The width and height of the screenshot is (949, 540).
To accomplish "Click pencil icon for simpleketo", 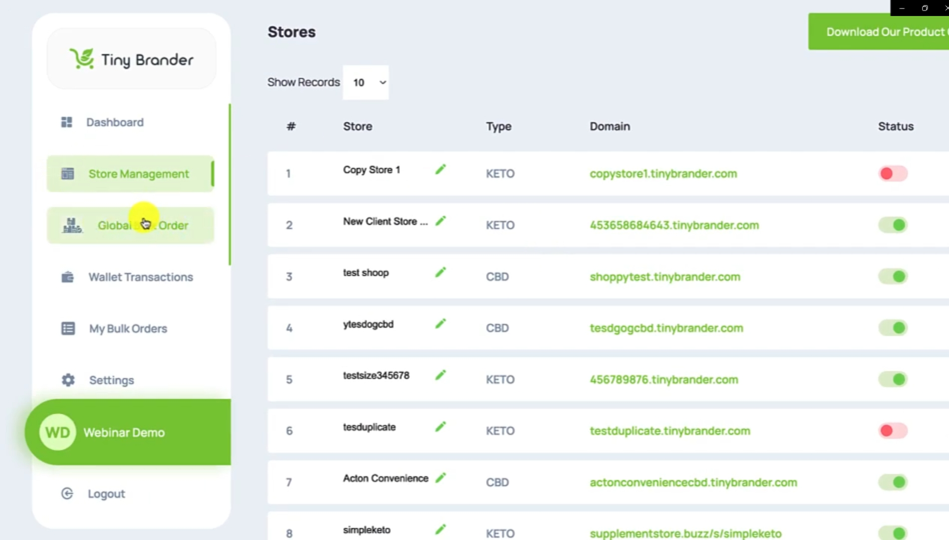I will 441,530.
